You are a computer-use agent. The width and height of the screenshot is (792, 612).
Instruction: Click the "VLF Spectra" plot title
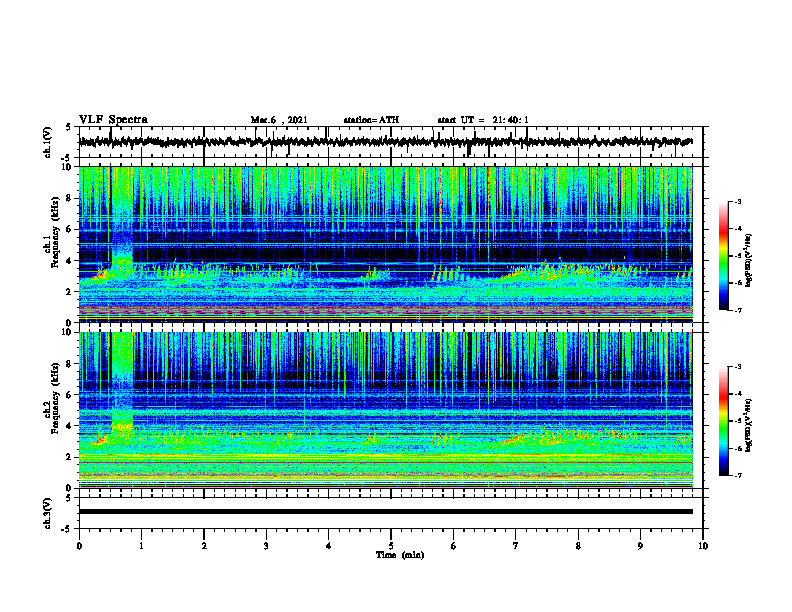[113, 120]
